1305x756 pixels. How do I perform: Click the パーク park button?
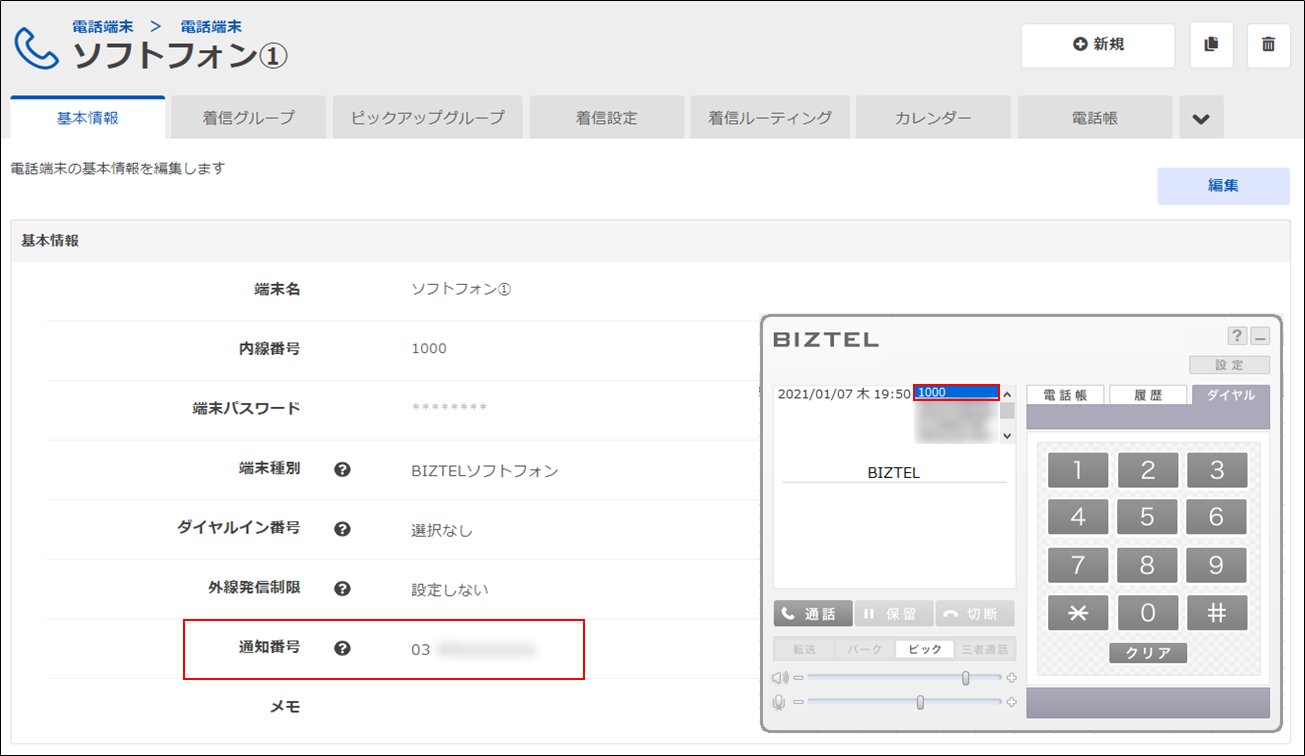click(865, 649)
